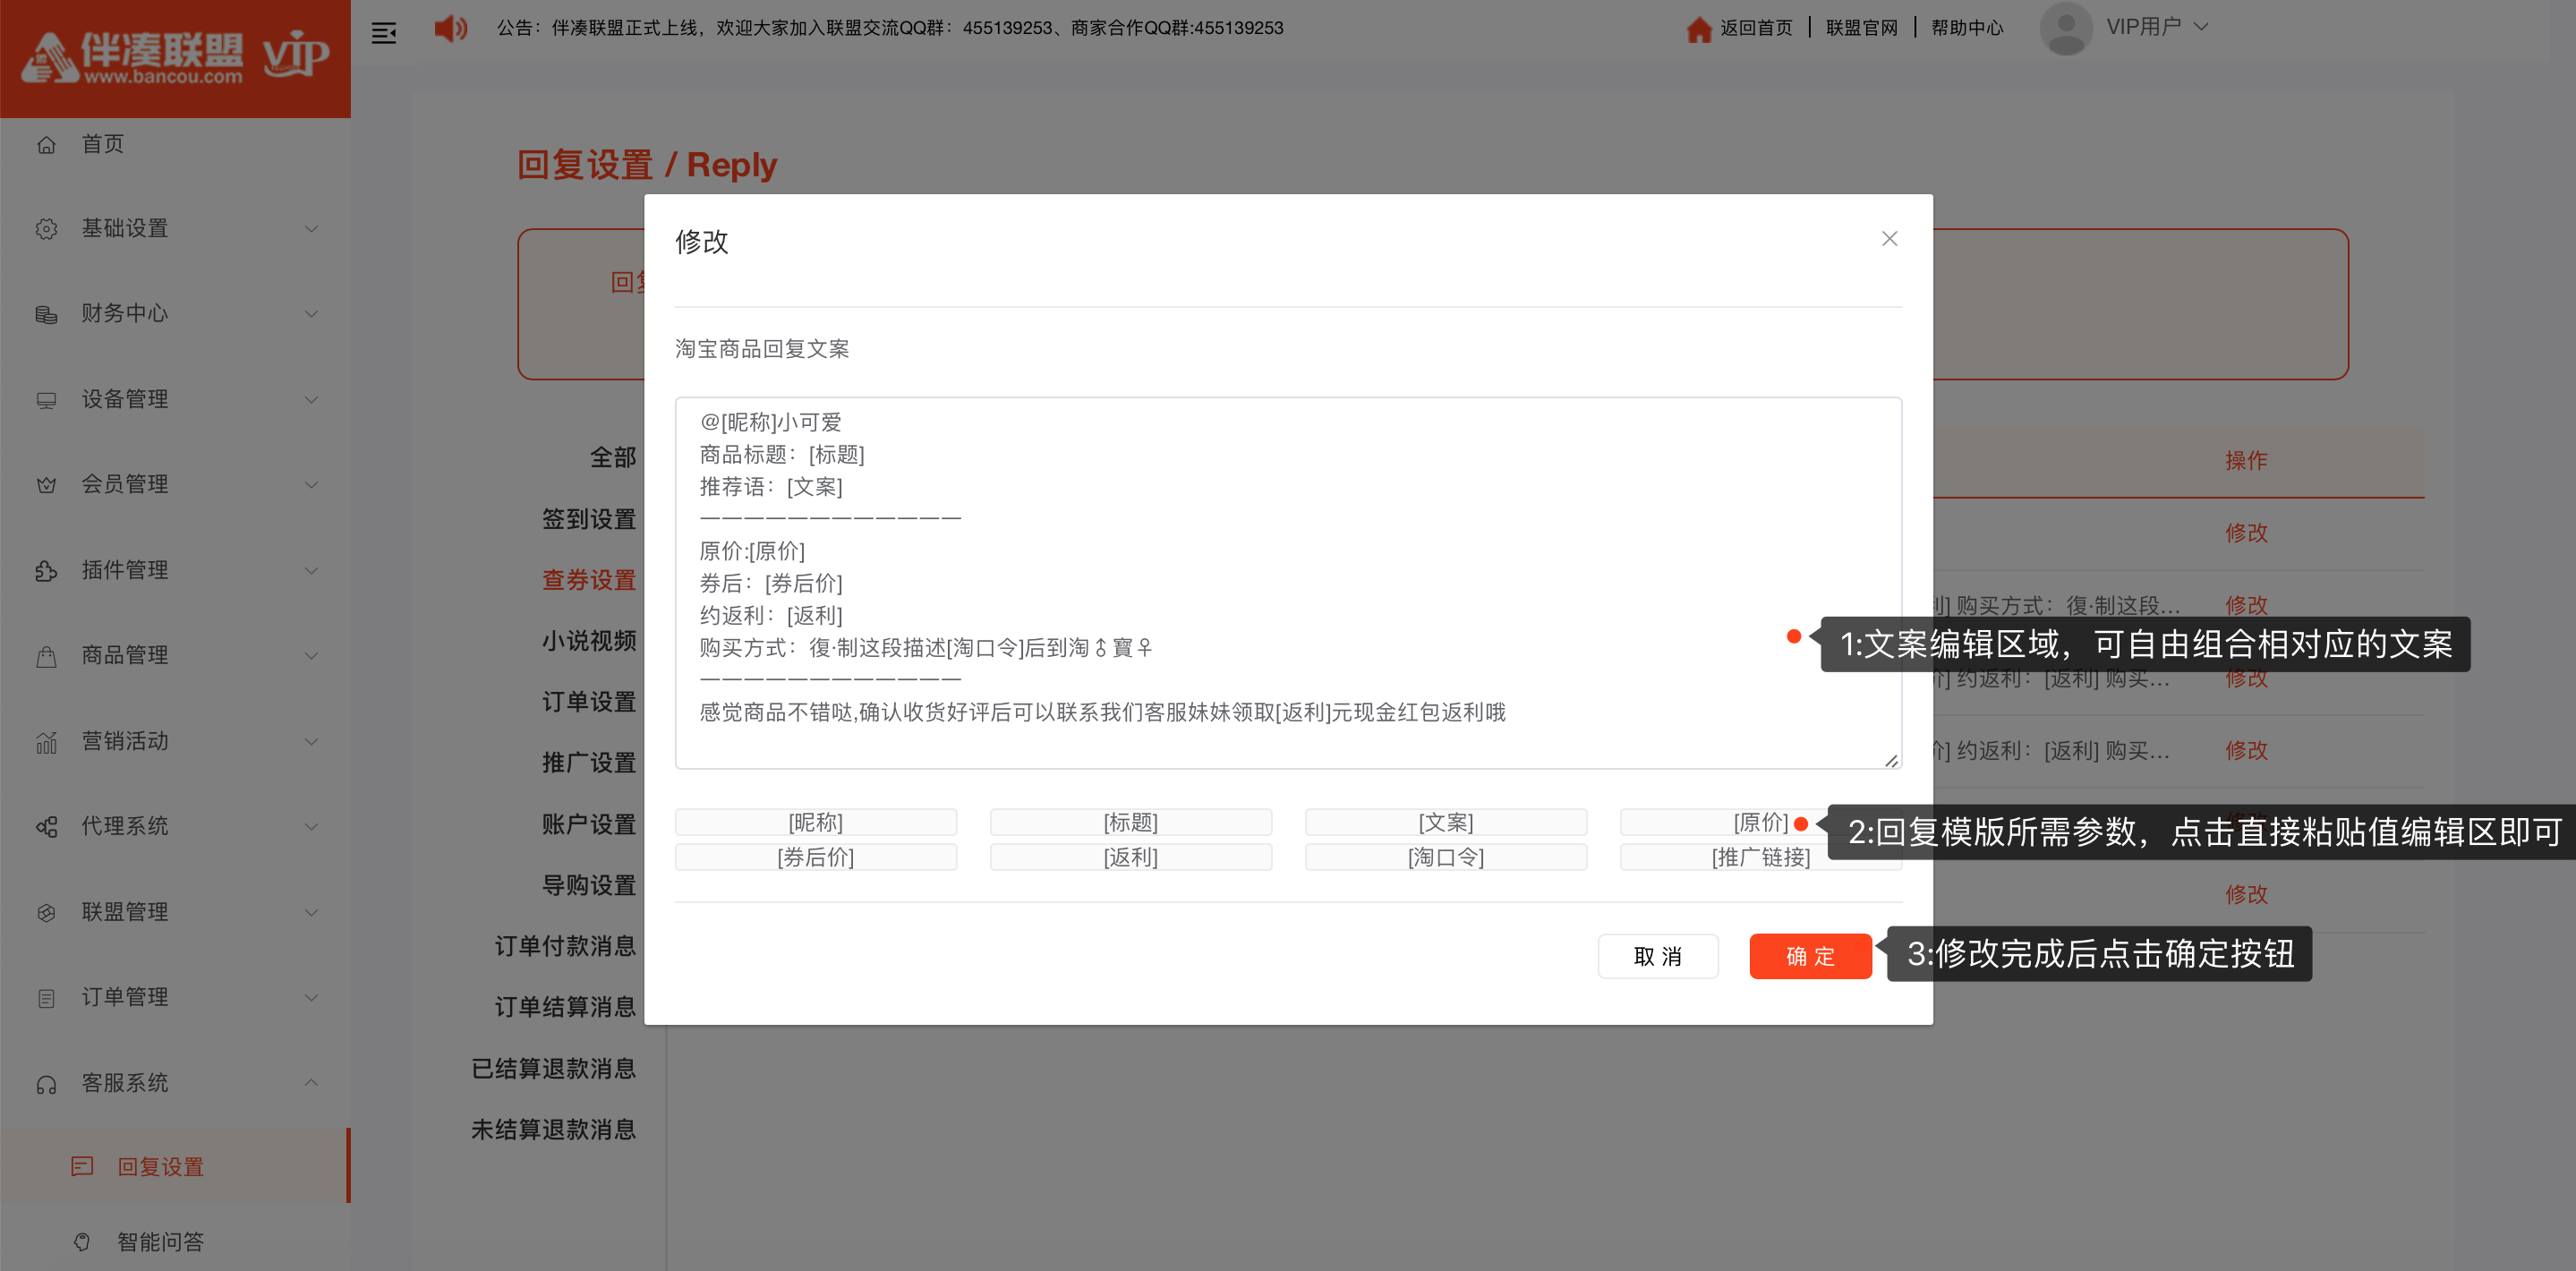Click the textarea resize handle
This screenshot has height=1271, width=2576.
[1891, 760]
